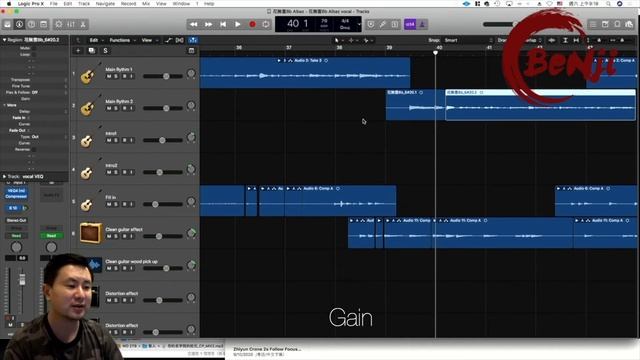Open the Navigate menu
The image size is (640, 360).
[x=105, y=4]
